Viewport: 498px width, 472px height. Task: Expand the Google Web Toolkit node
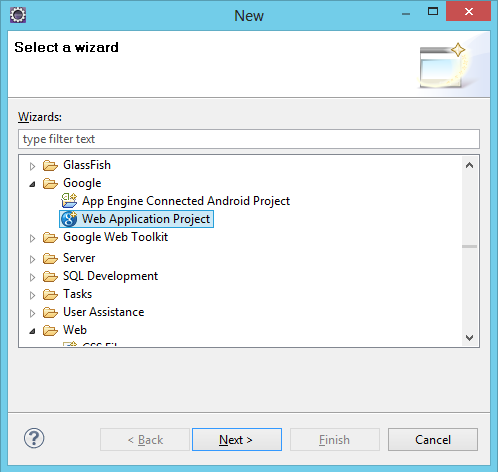pos(32,238)
